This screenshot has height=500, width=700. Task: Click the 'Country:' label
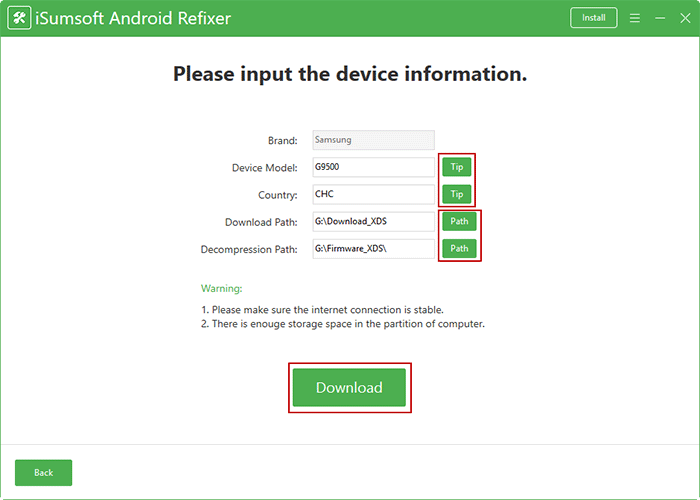click(x=278, y=195)
